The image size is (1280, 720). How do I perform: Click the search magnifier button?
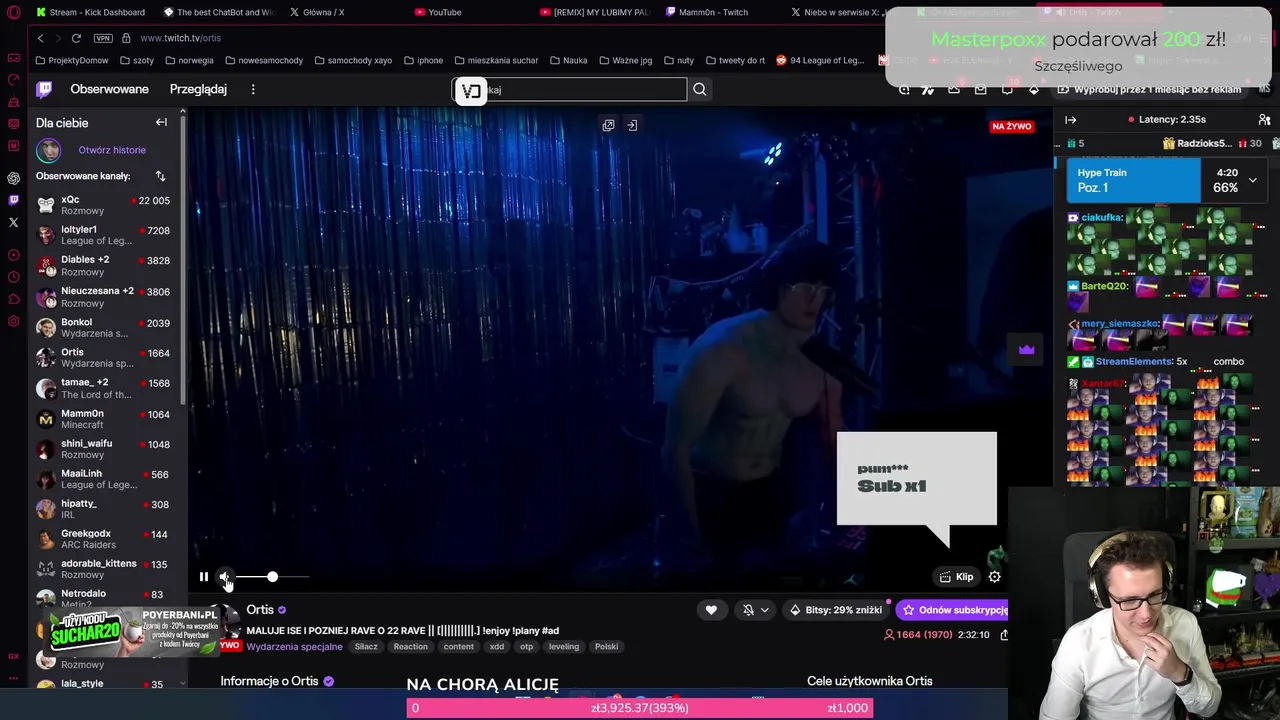click(x=700, y=90)
